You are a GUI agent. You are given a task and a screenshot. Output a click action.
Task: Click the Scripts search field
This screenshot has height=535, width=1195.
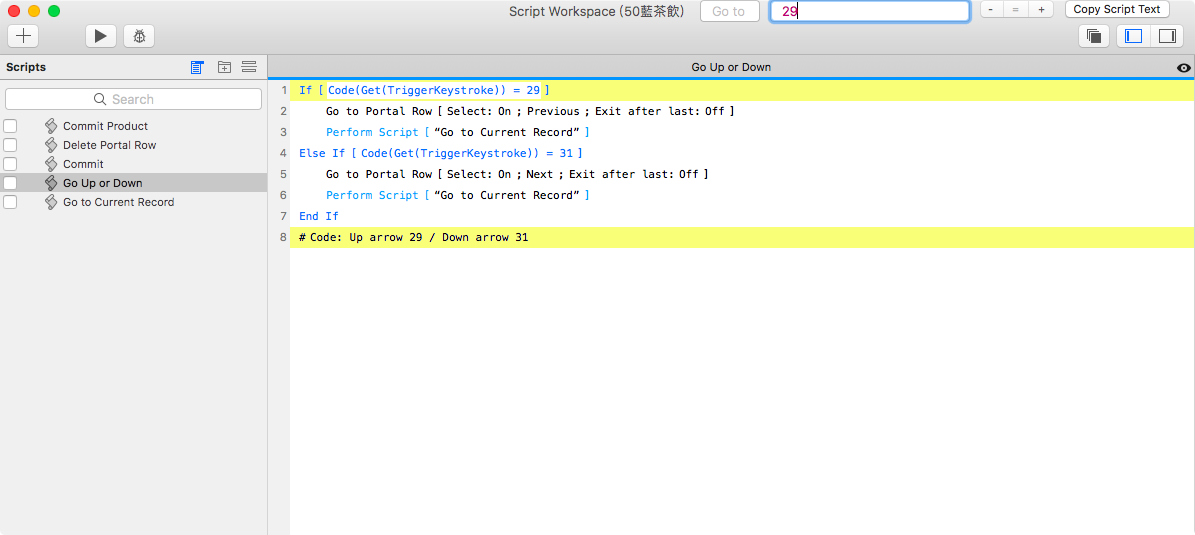(x=133, y=99)
